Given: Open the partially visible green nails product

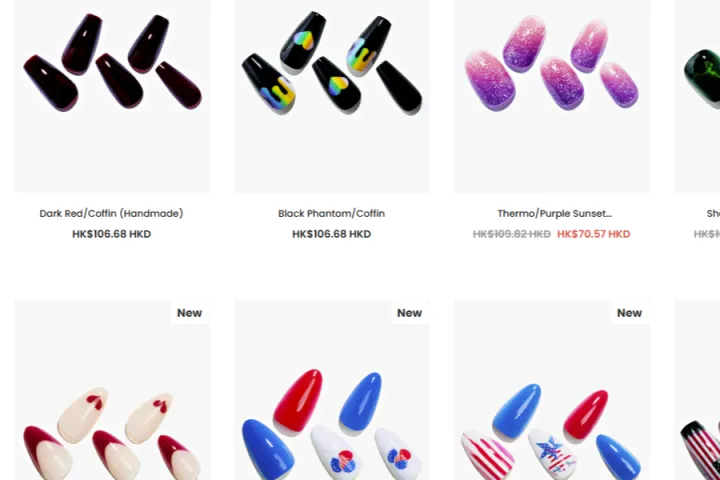Looking at the screenshot, I should pyautogui.click(x=697, y=96).
